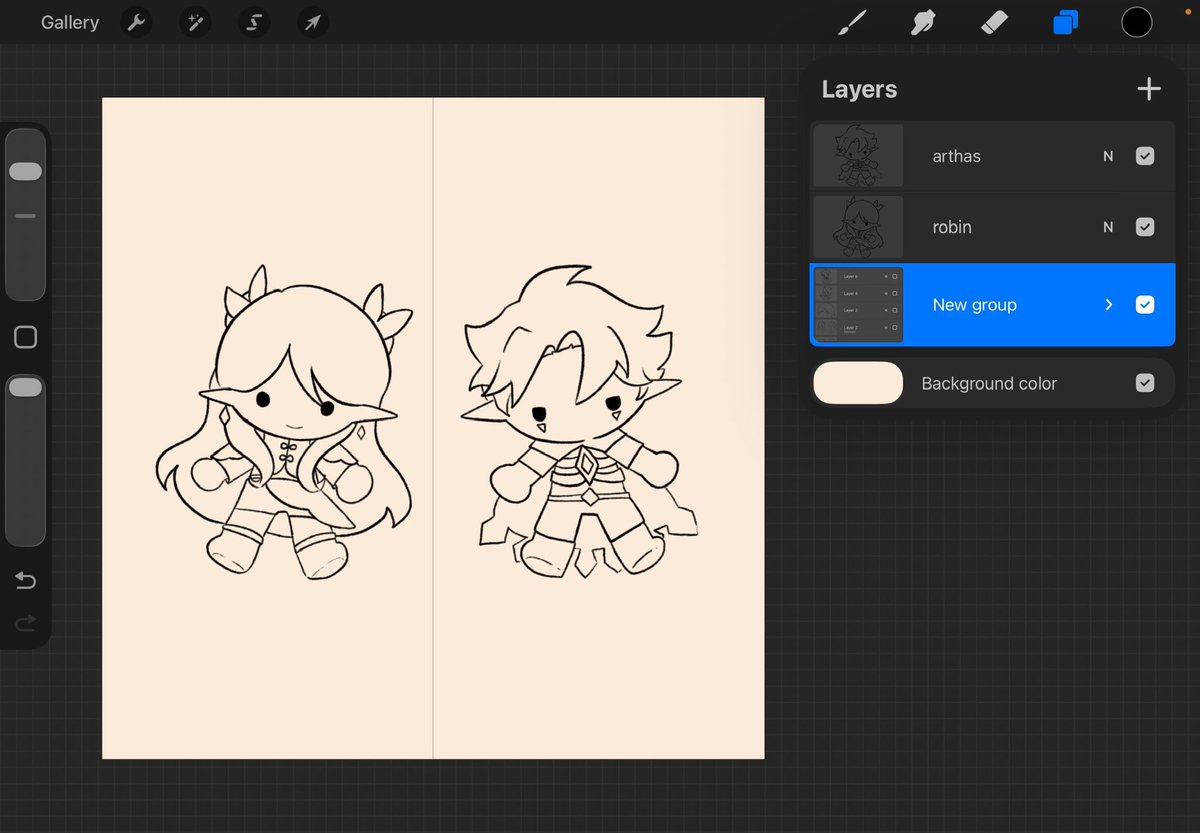Select the arthas layer
The image size is (1200, 833).
(x=992, y=156)
